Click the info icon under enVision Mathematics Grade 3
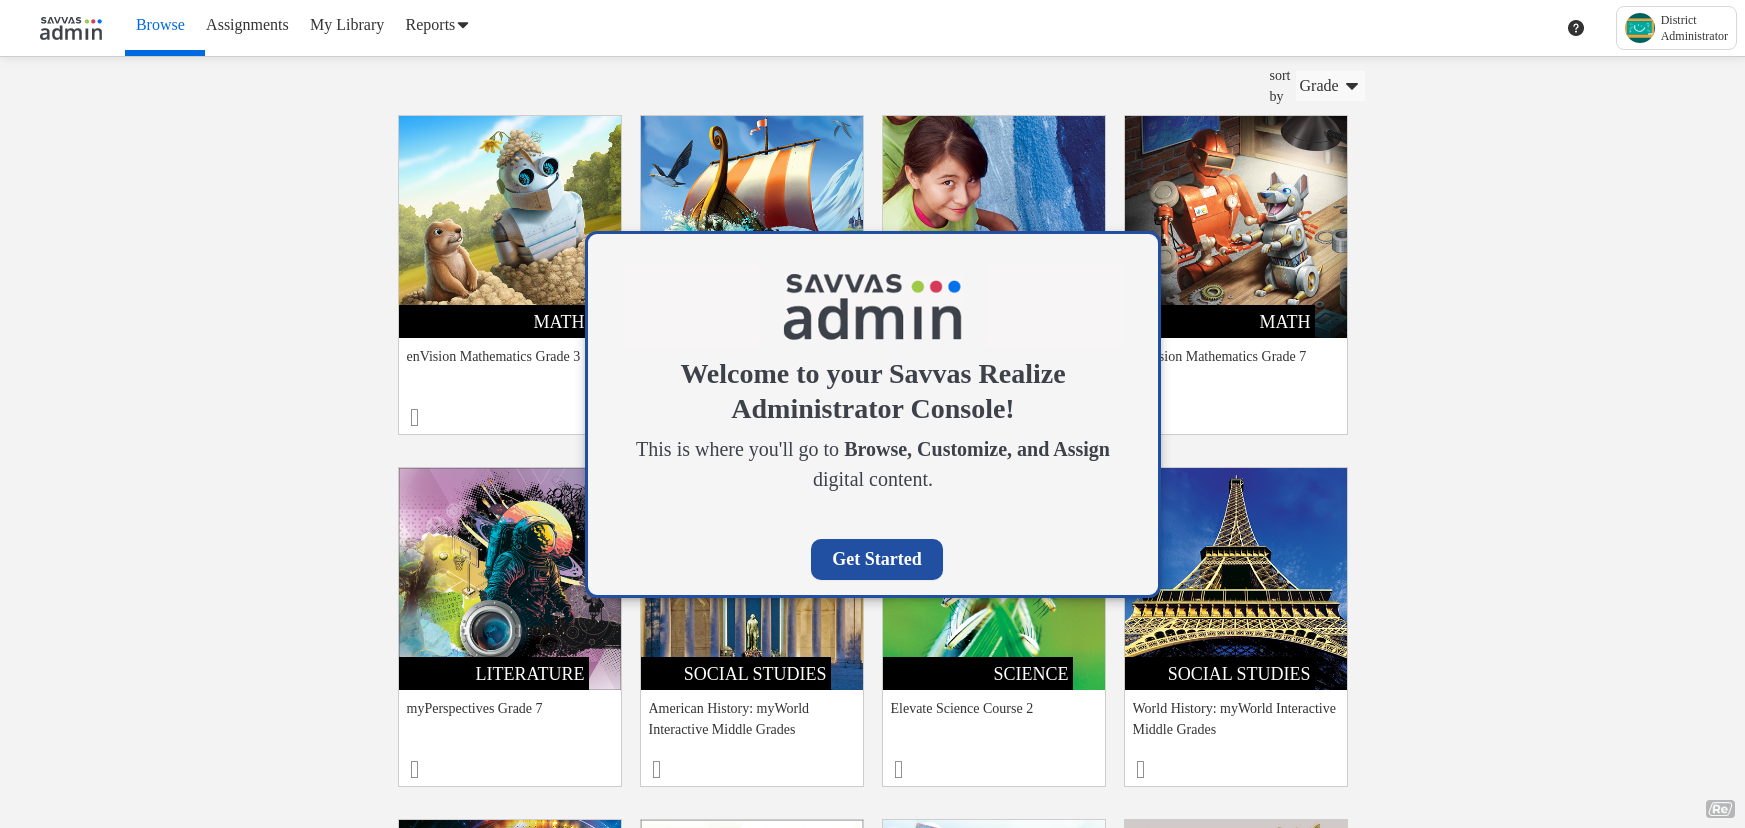Screen dimensions: 1745x828 pos(414,417)
